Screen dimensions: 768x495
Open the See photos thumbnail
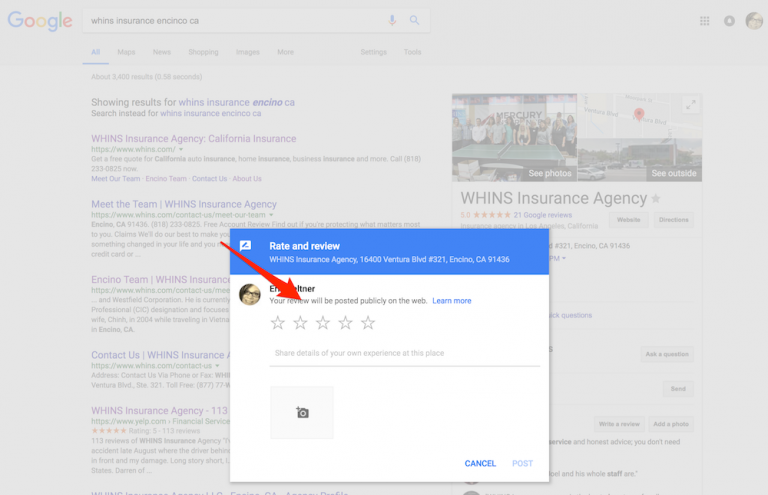[x=514, y=138]
